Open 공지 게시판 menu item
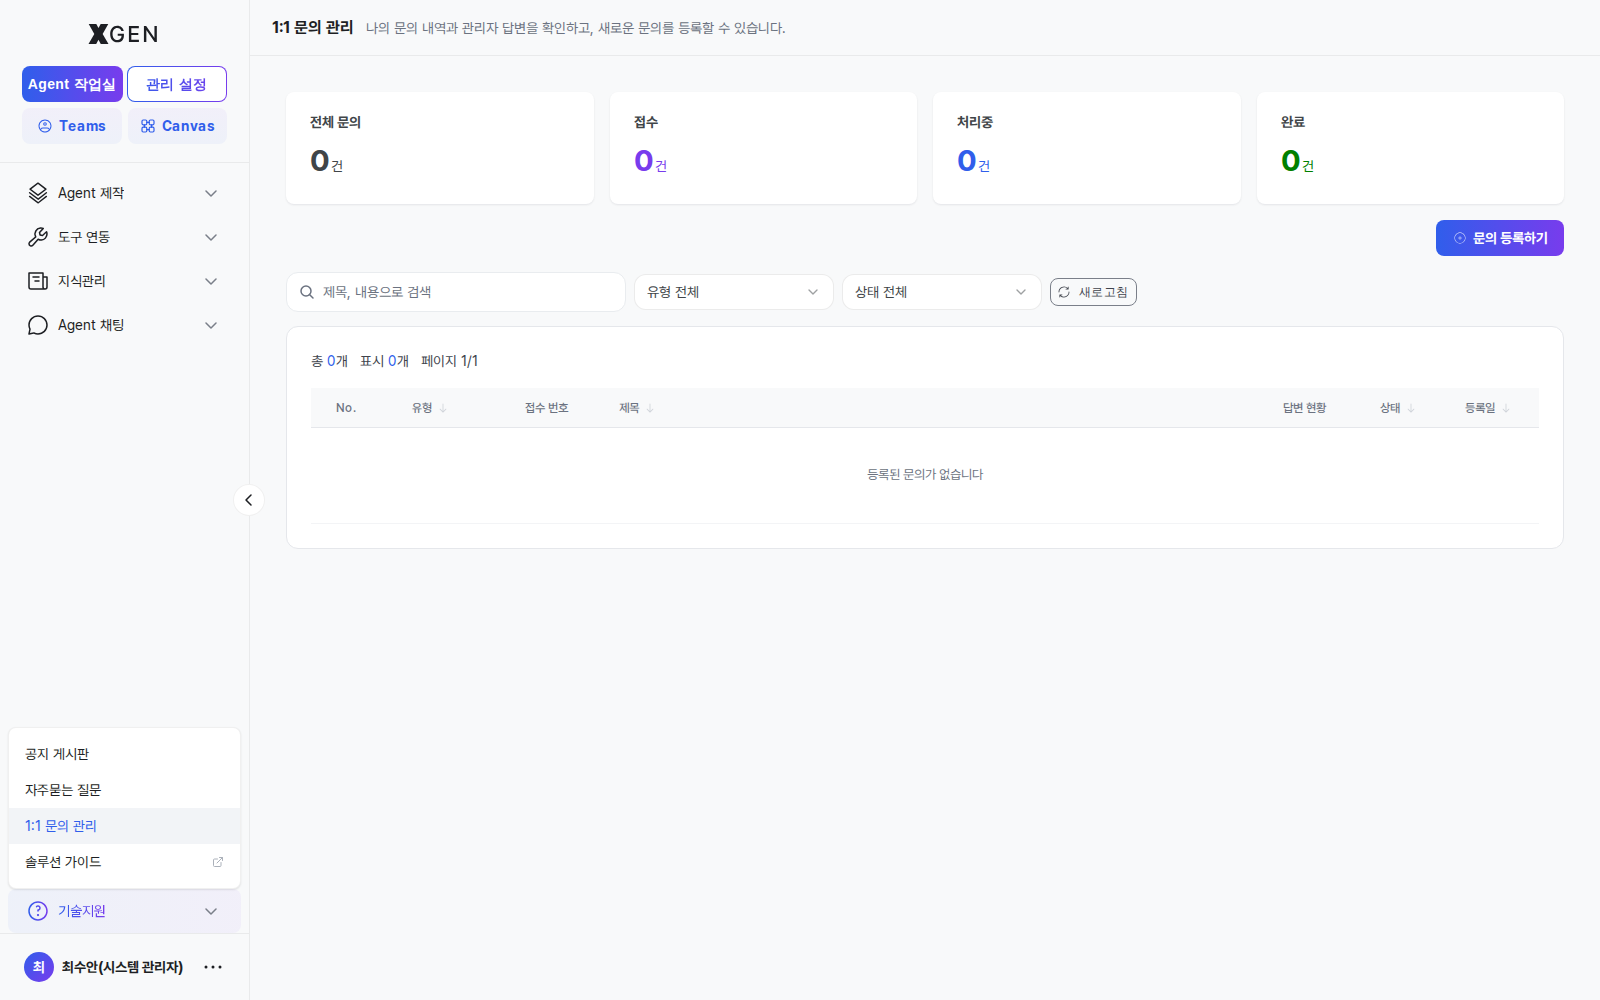Image resolution: width=1600 pixels, height=1000 pixels. 124,754
